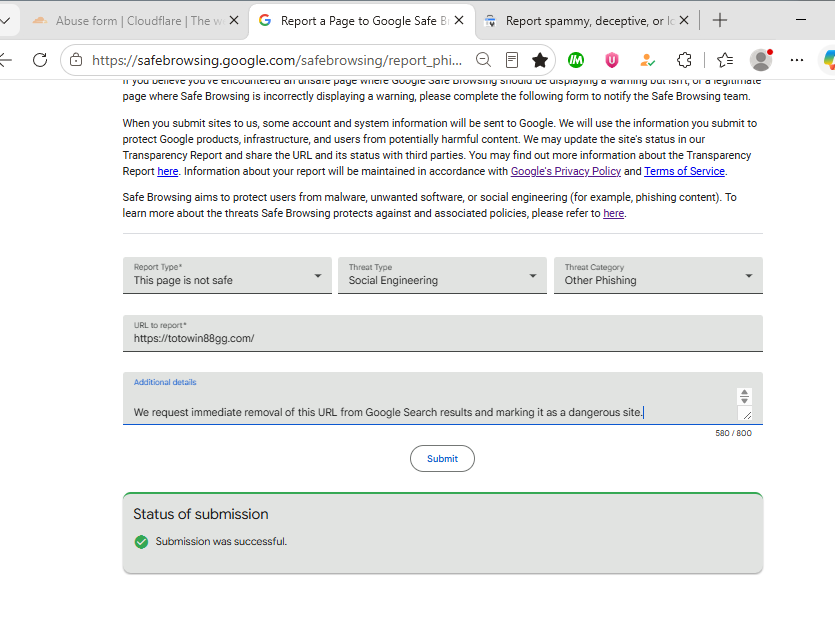This screenshot has height=618, width=835.
Task: Minimize the browser window
Action: click(800, 20)
